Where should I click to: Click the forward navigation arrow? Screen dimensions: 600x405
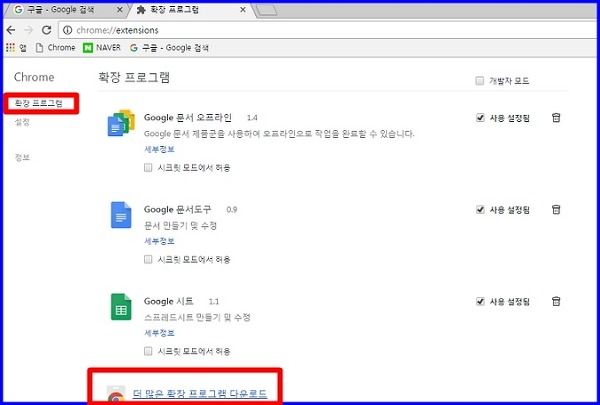[x=29, y=30]
